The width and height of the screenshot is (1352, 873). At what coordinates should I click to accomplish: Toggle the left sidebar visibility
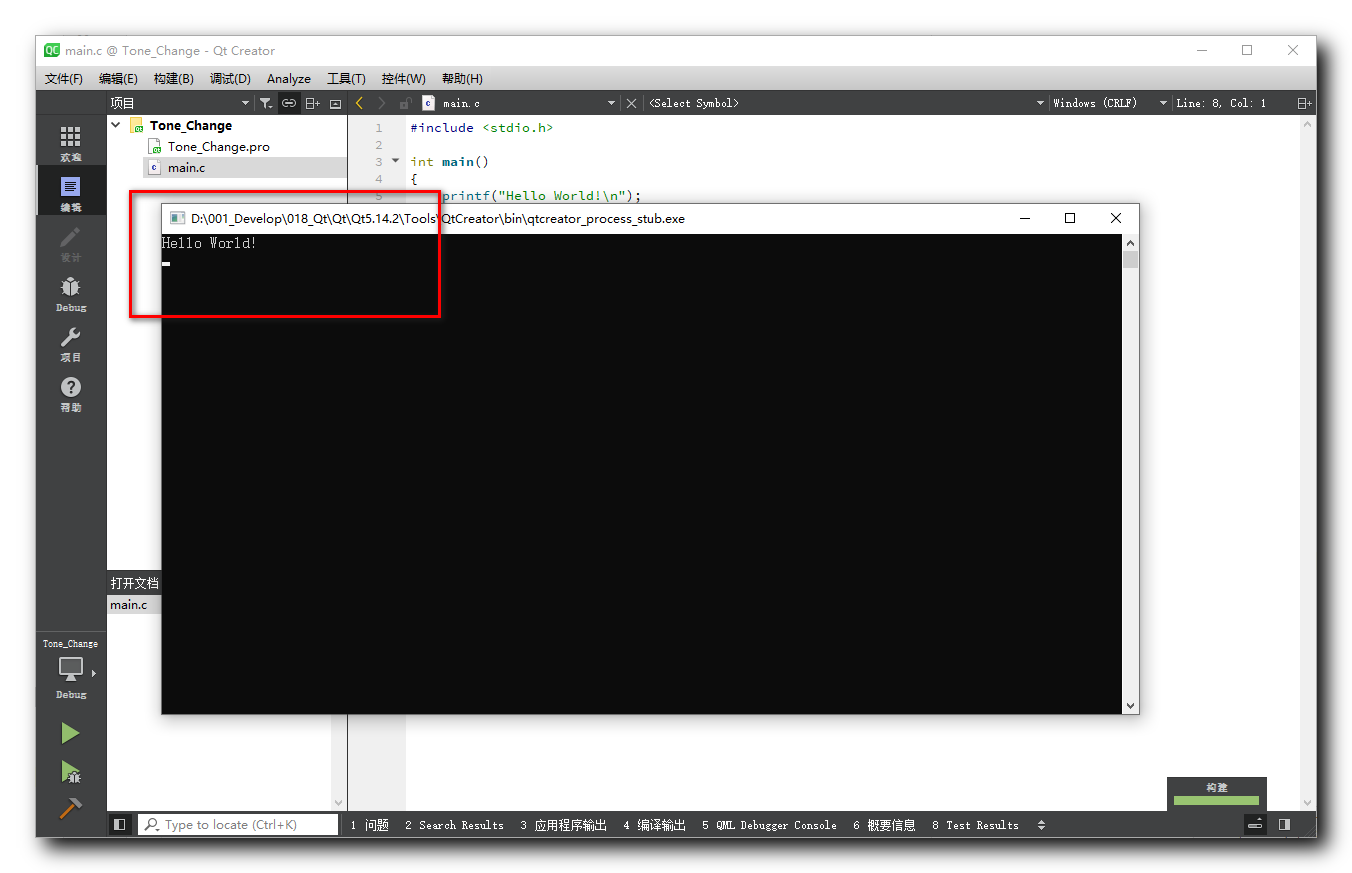[x=120, y=825]
